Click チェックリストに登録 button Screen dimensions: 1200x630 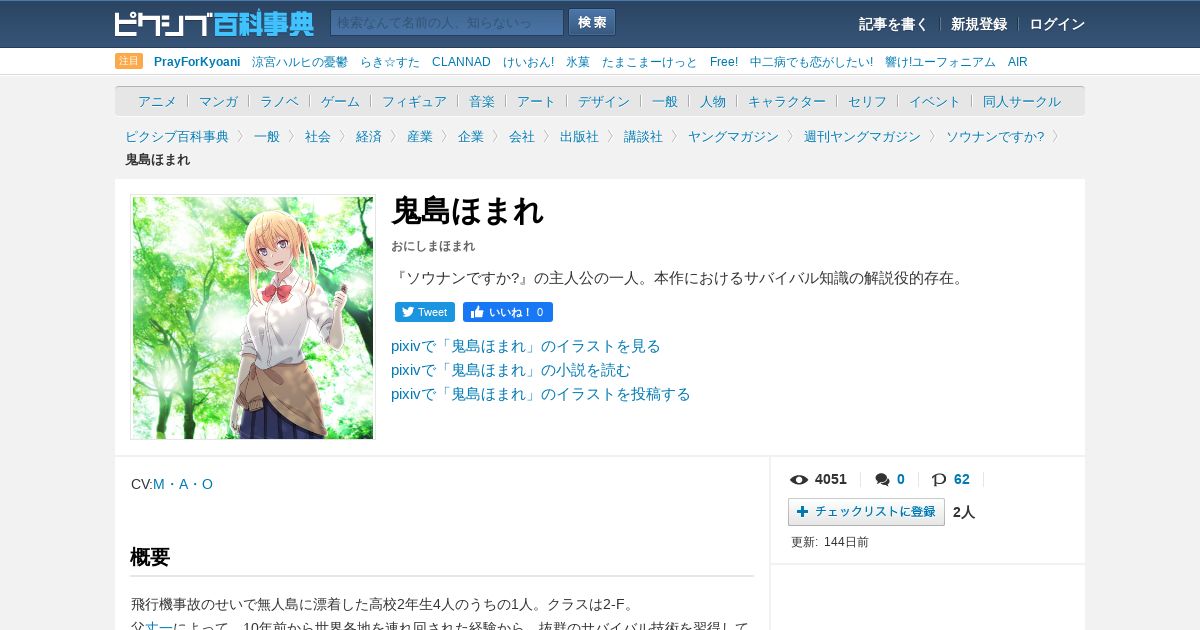click(866, 512)
